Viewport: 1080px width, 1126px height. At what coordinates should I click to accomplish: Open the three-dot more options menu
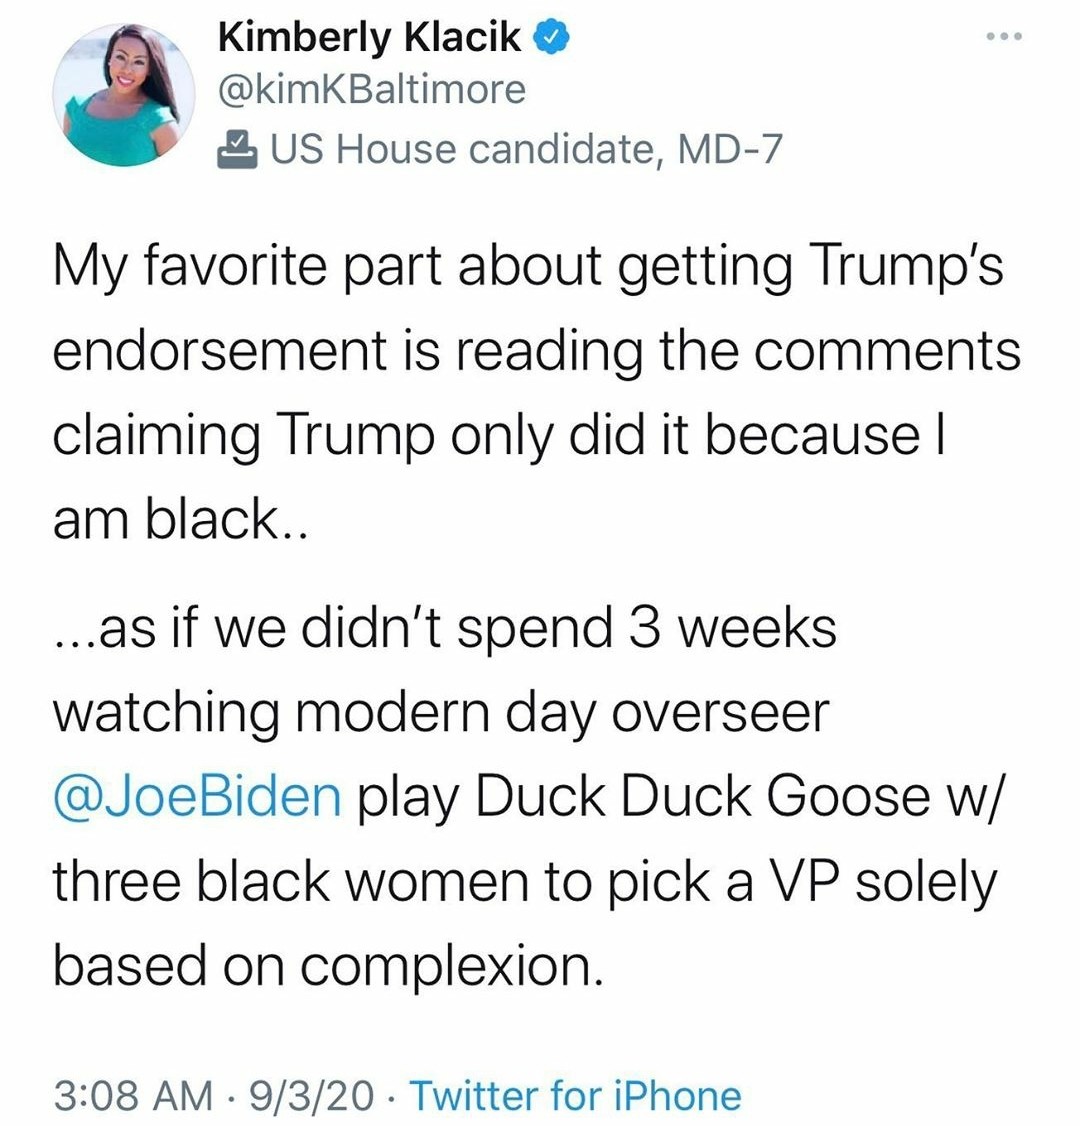(x=1001, y=37)
